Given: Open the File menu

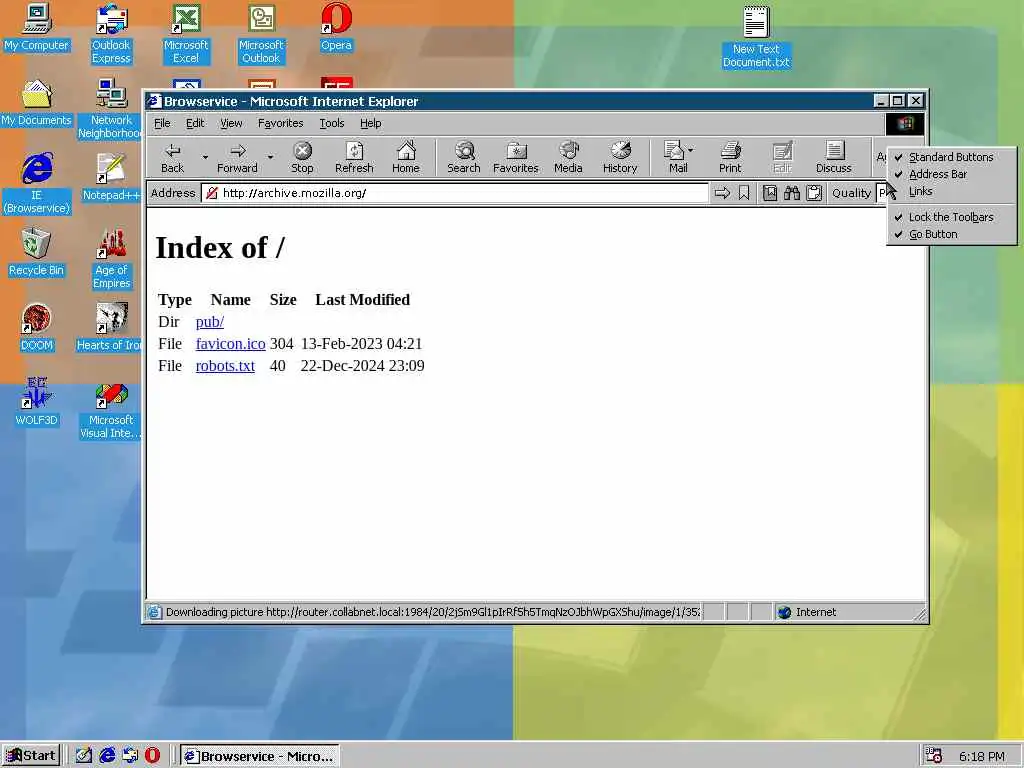Looking at the screenshot, I should pos(162,123).
